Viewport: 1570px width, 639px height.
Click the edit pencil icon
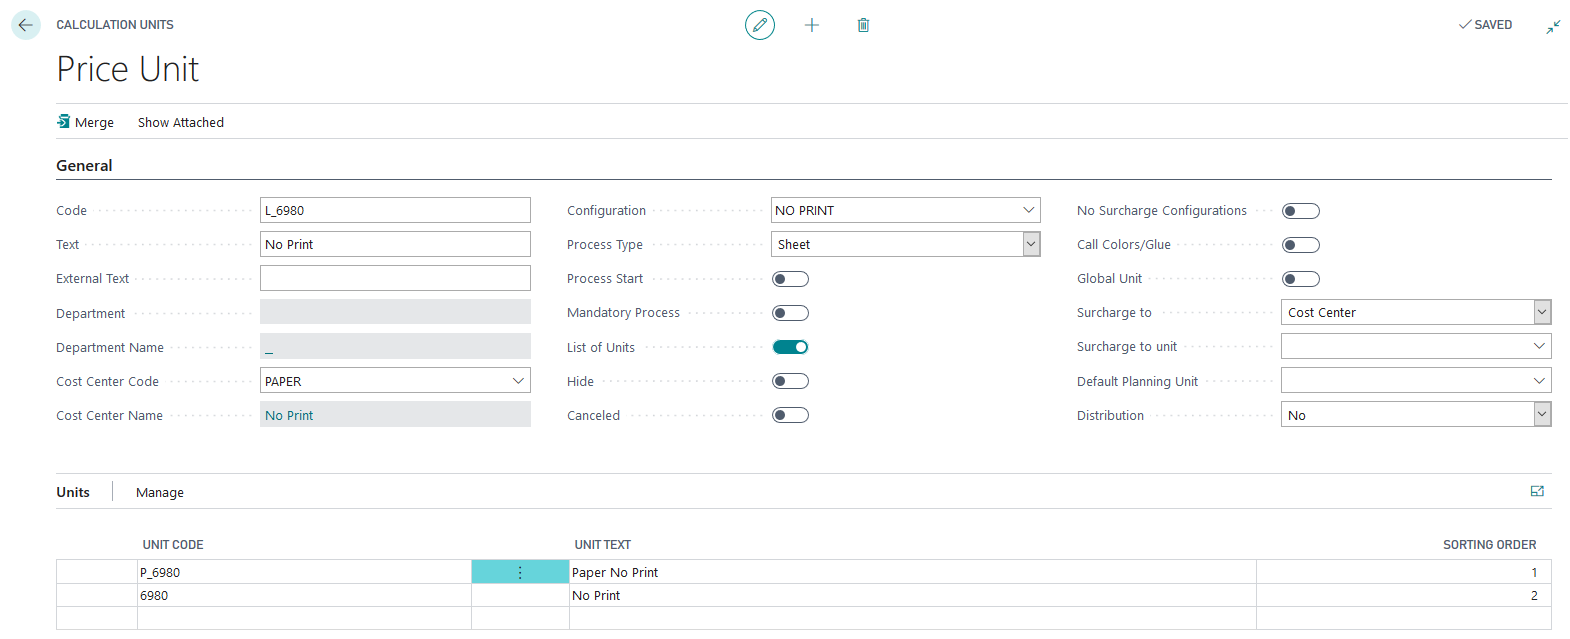pos(760,25)
